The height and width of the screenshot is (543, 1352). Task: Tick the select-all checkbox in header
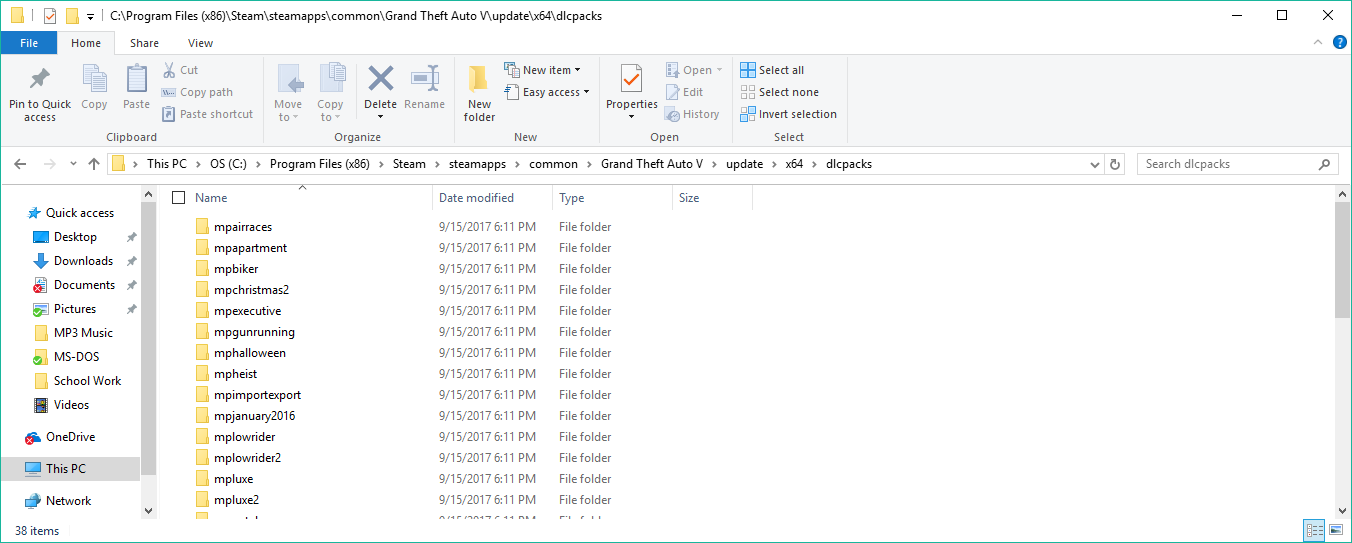click(x=179, y=198)
